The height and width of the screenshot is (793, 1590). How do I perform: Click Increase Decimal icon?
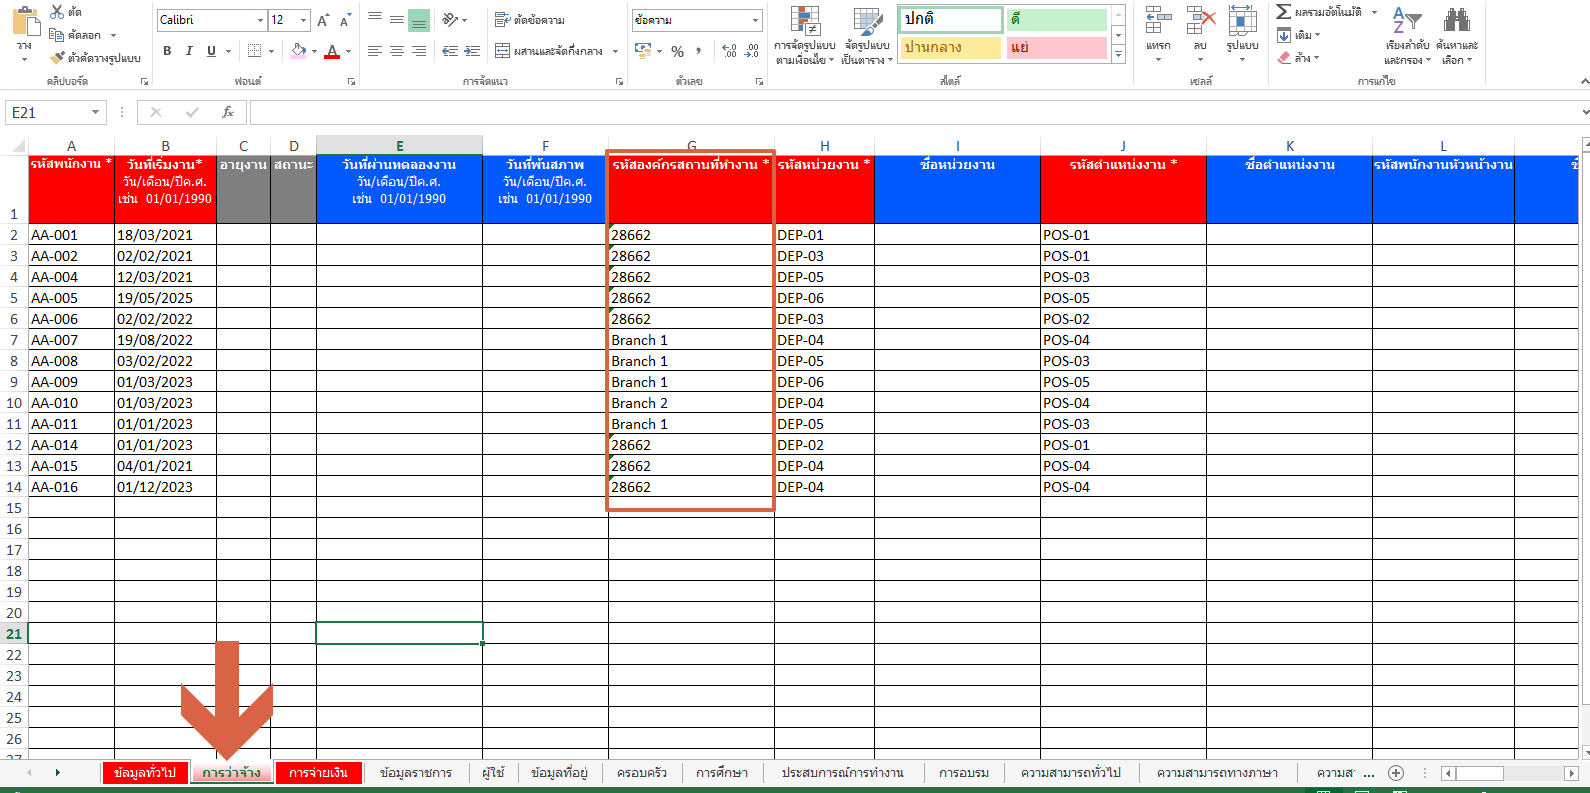click(x=729, y=51)
